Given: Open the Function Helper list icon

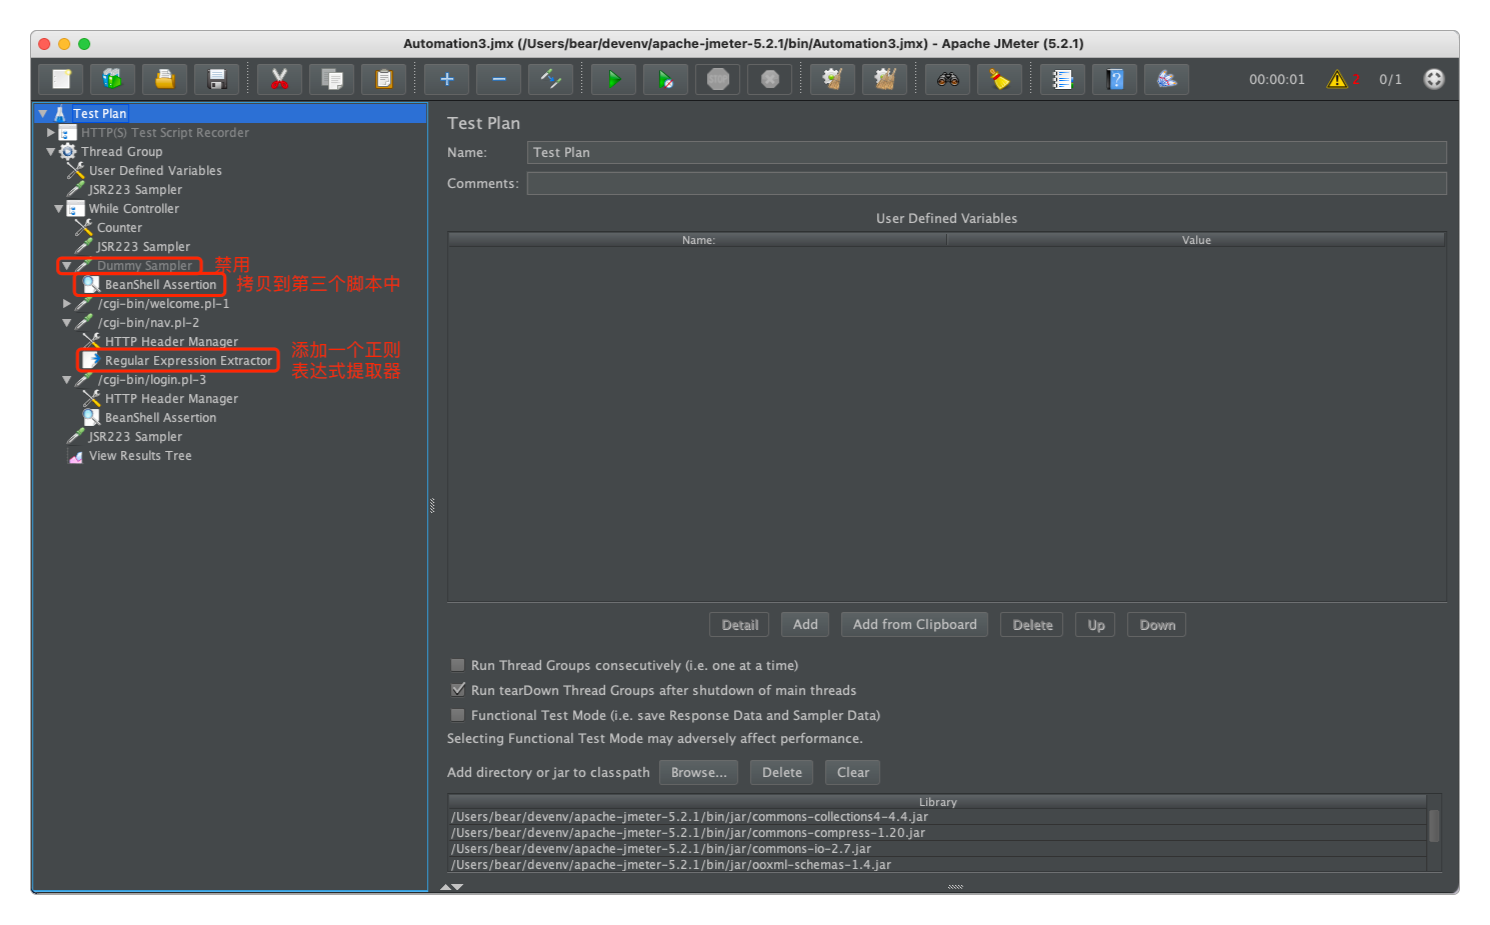Looking at the screenshot, I should coord(1062,79).
